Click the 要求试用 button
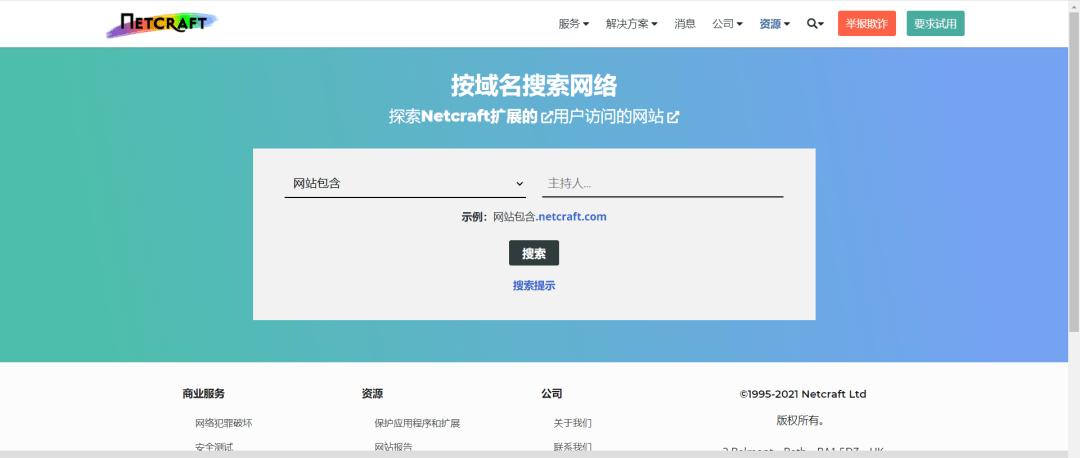 coord(935,23)
